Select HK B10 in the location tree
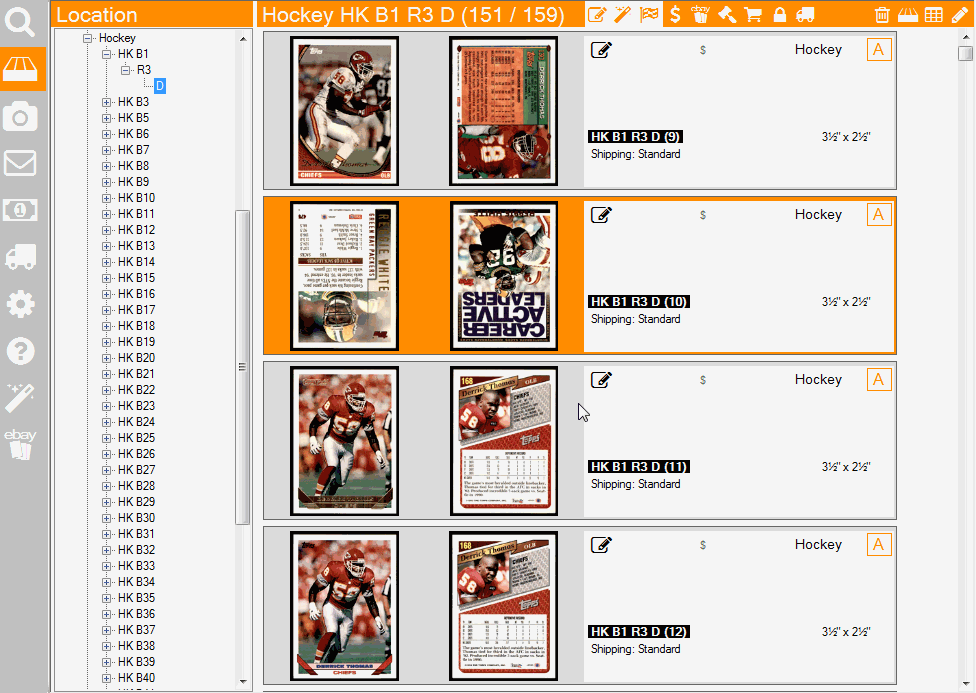The image size is (976, 693). [x=136, y=198]
